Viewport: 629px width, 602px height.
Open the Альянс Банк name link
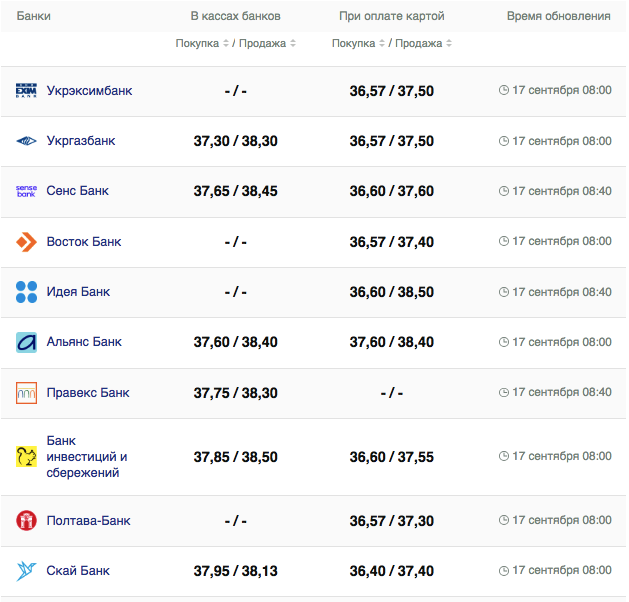(84, 342)
